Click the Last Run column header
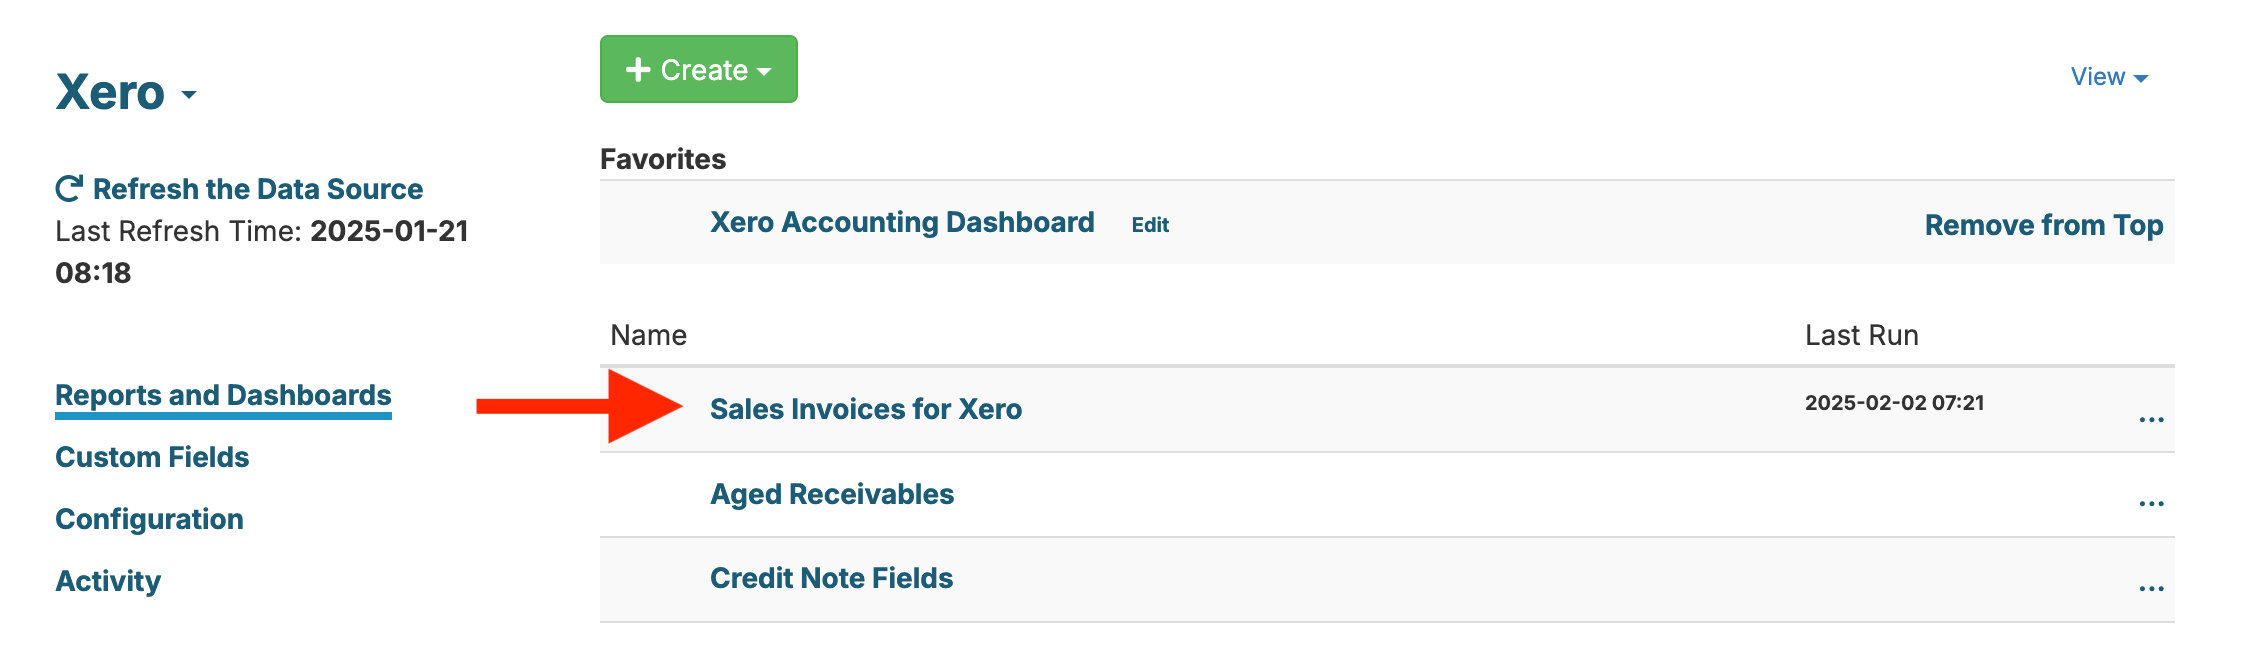This screenshot has width=2258, height=646. (x=1861, y=335)
